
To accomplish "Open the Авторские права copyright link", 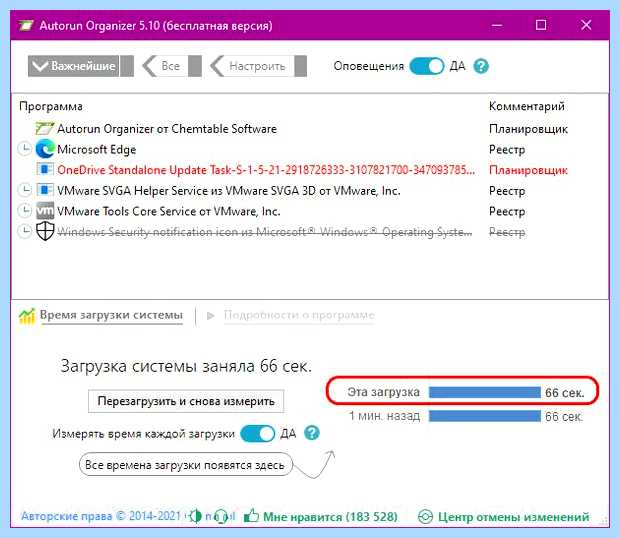I will click(101, 516).
